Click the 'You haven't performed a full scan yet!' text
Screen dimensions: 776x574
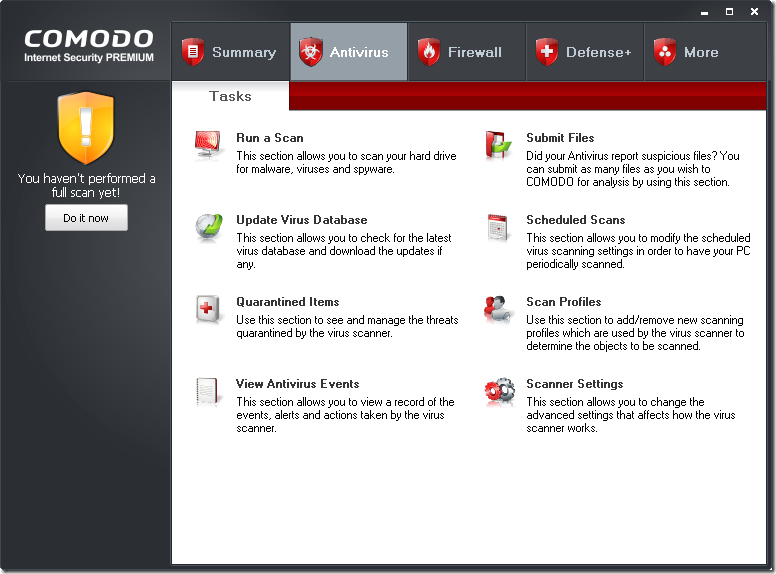(86, 186)
